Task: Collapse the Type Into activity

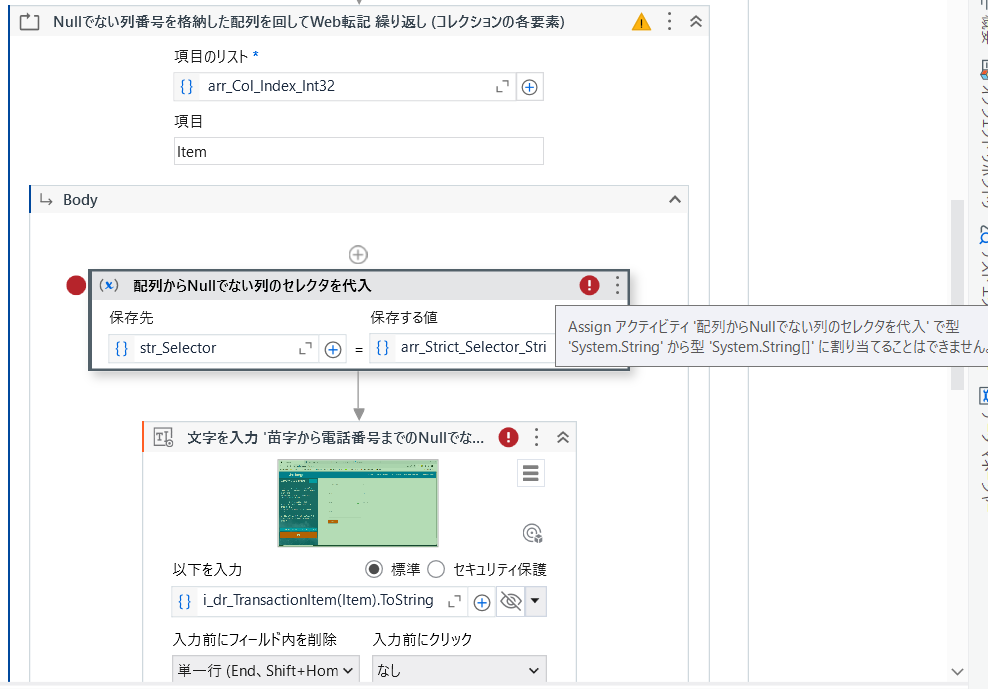Action: pos(563,437)
